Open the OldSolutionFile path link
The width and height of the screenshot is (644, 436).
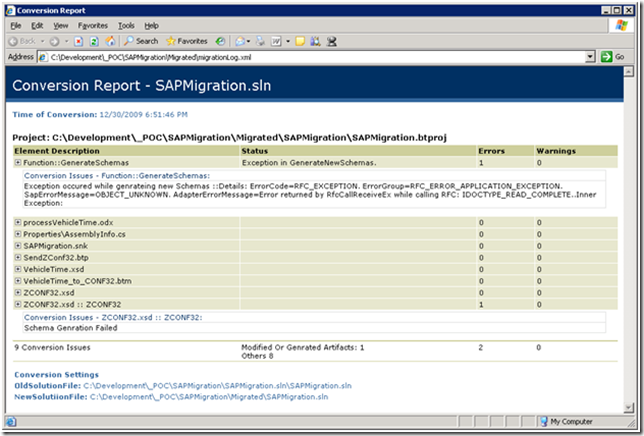pyautogui.click(x=217, y=385)
